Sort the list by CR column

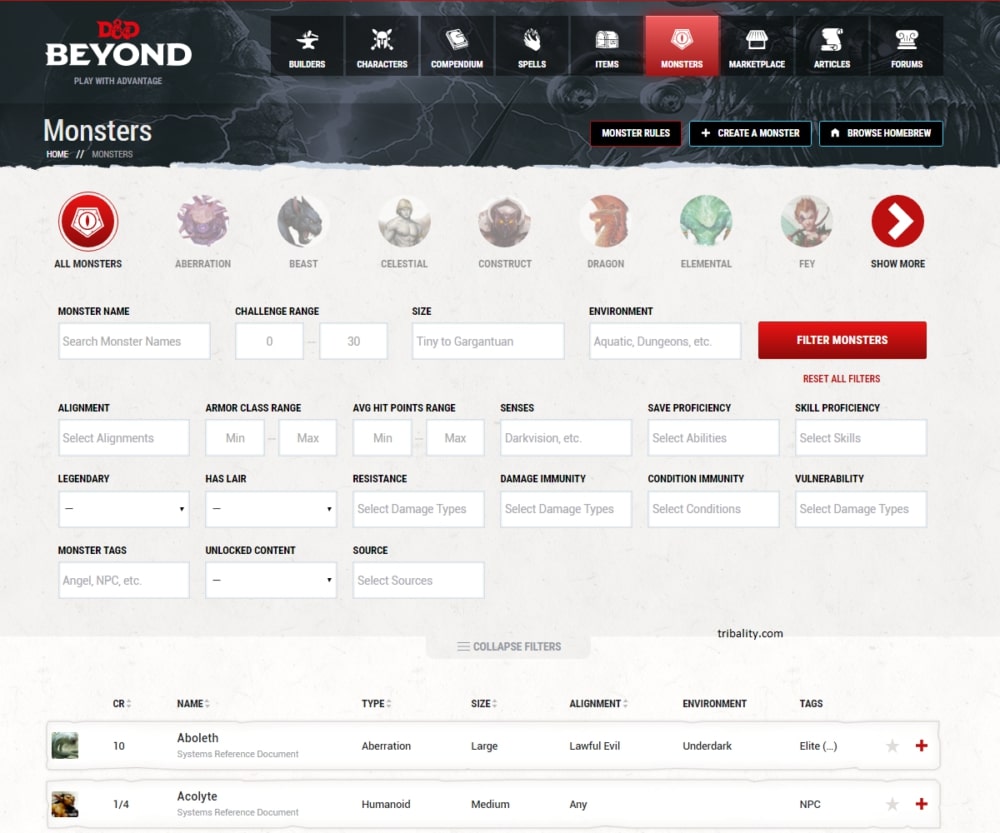click(121, 704)
